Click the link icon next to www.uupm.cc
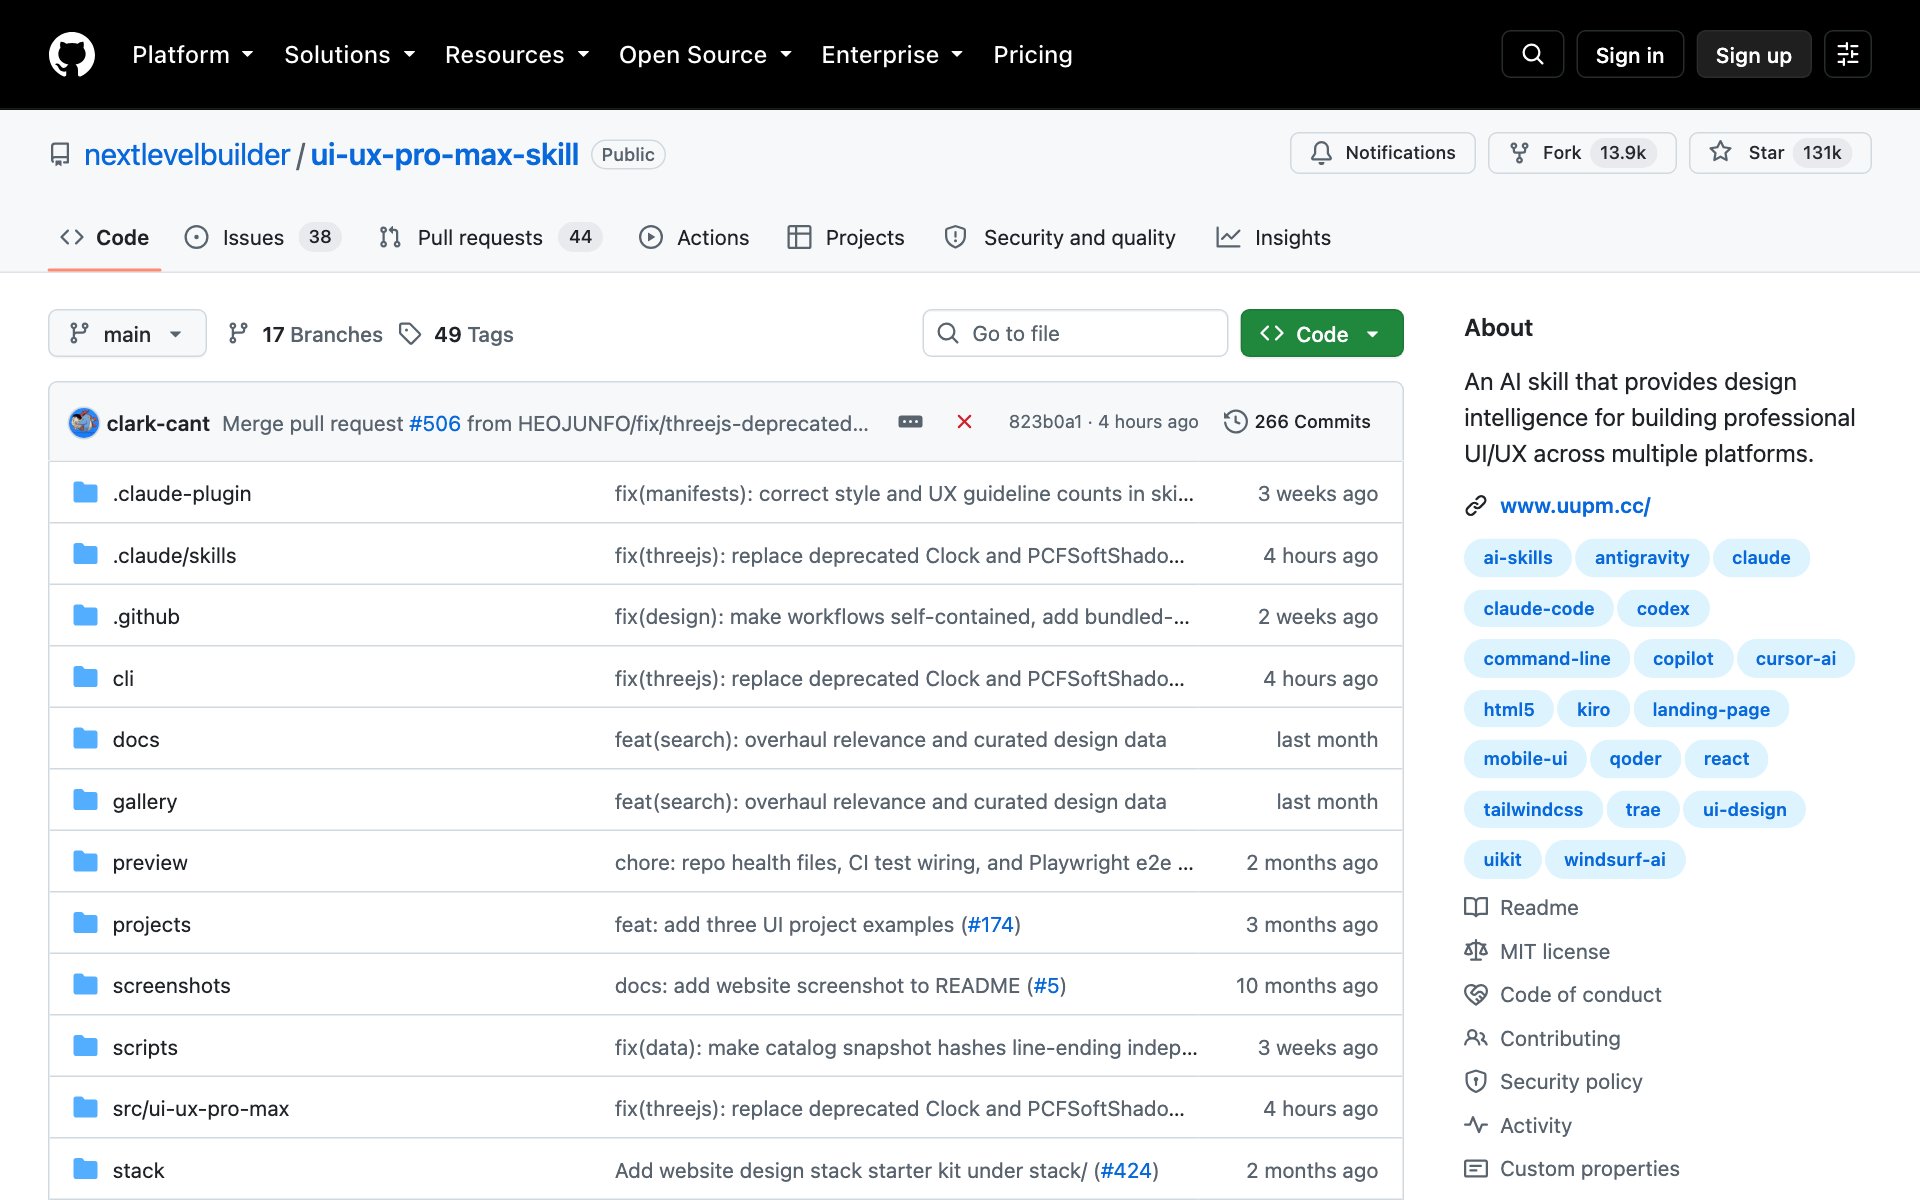Image resolution: width=1920 pixels, height=1200 pixels. (1476, 506)
